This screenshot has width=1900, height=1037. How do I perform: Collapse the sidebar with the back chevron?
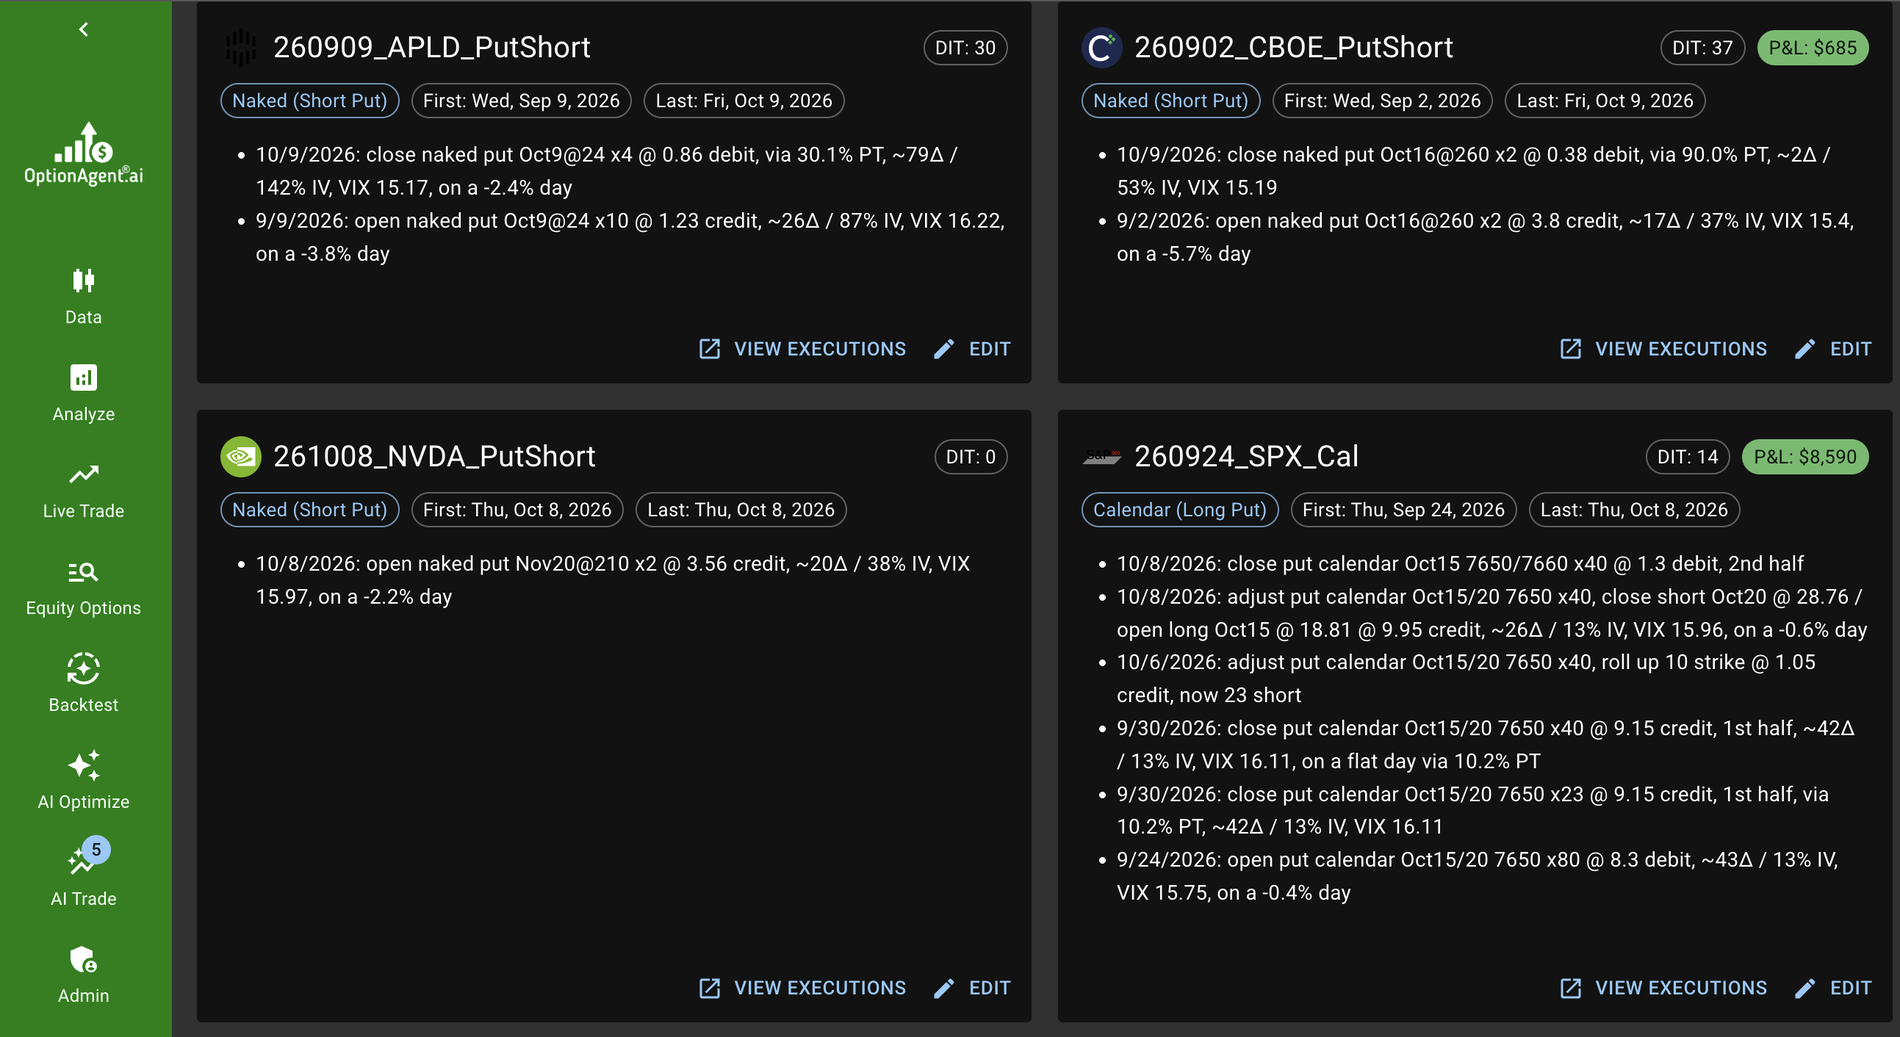84,29
